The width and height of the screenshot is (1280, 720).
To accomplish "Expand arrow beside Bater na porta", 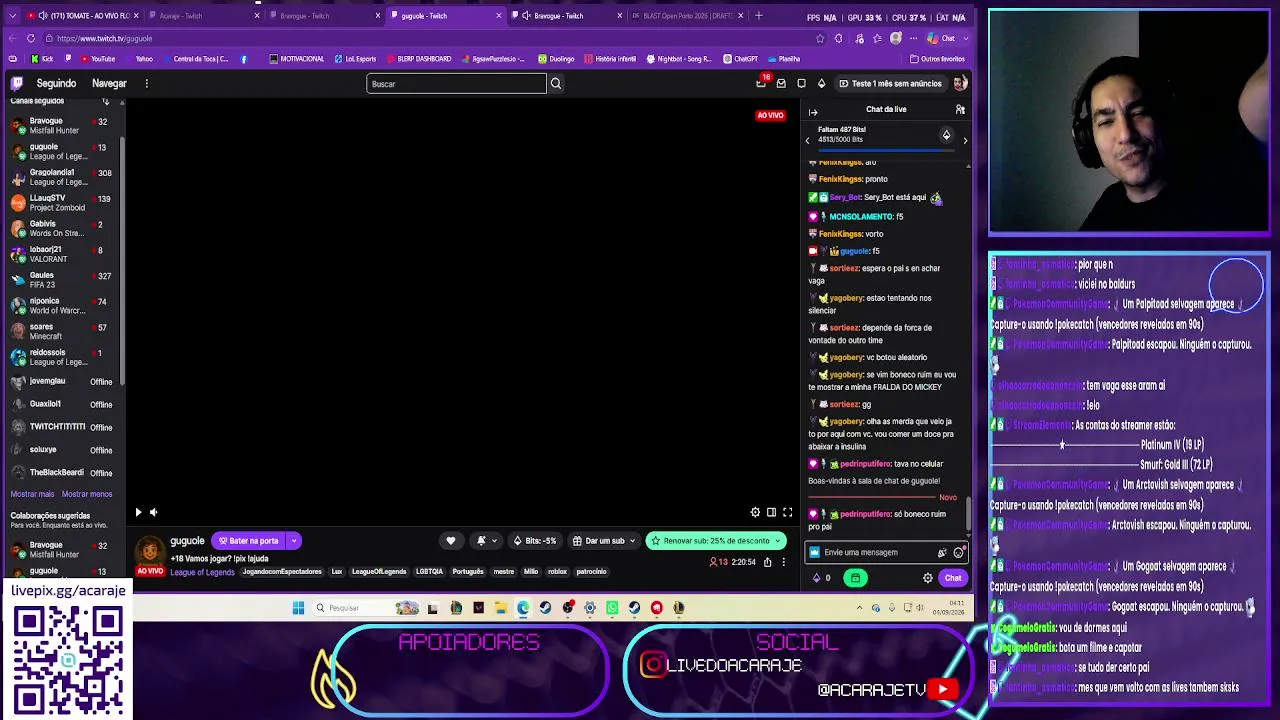I will [293, 540].
